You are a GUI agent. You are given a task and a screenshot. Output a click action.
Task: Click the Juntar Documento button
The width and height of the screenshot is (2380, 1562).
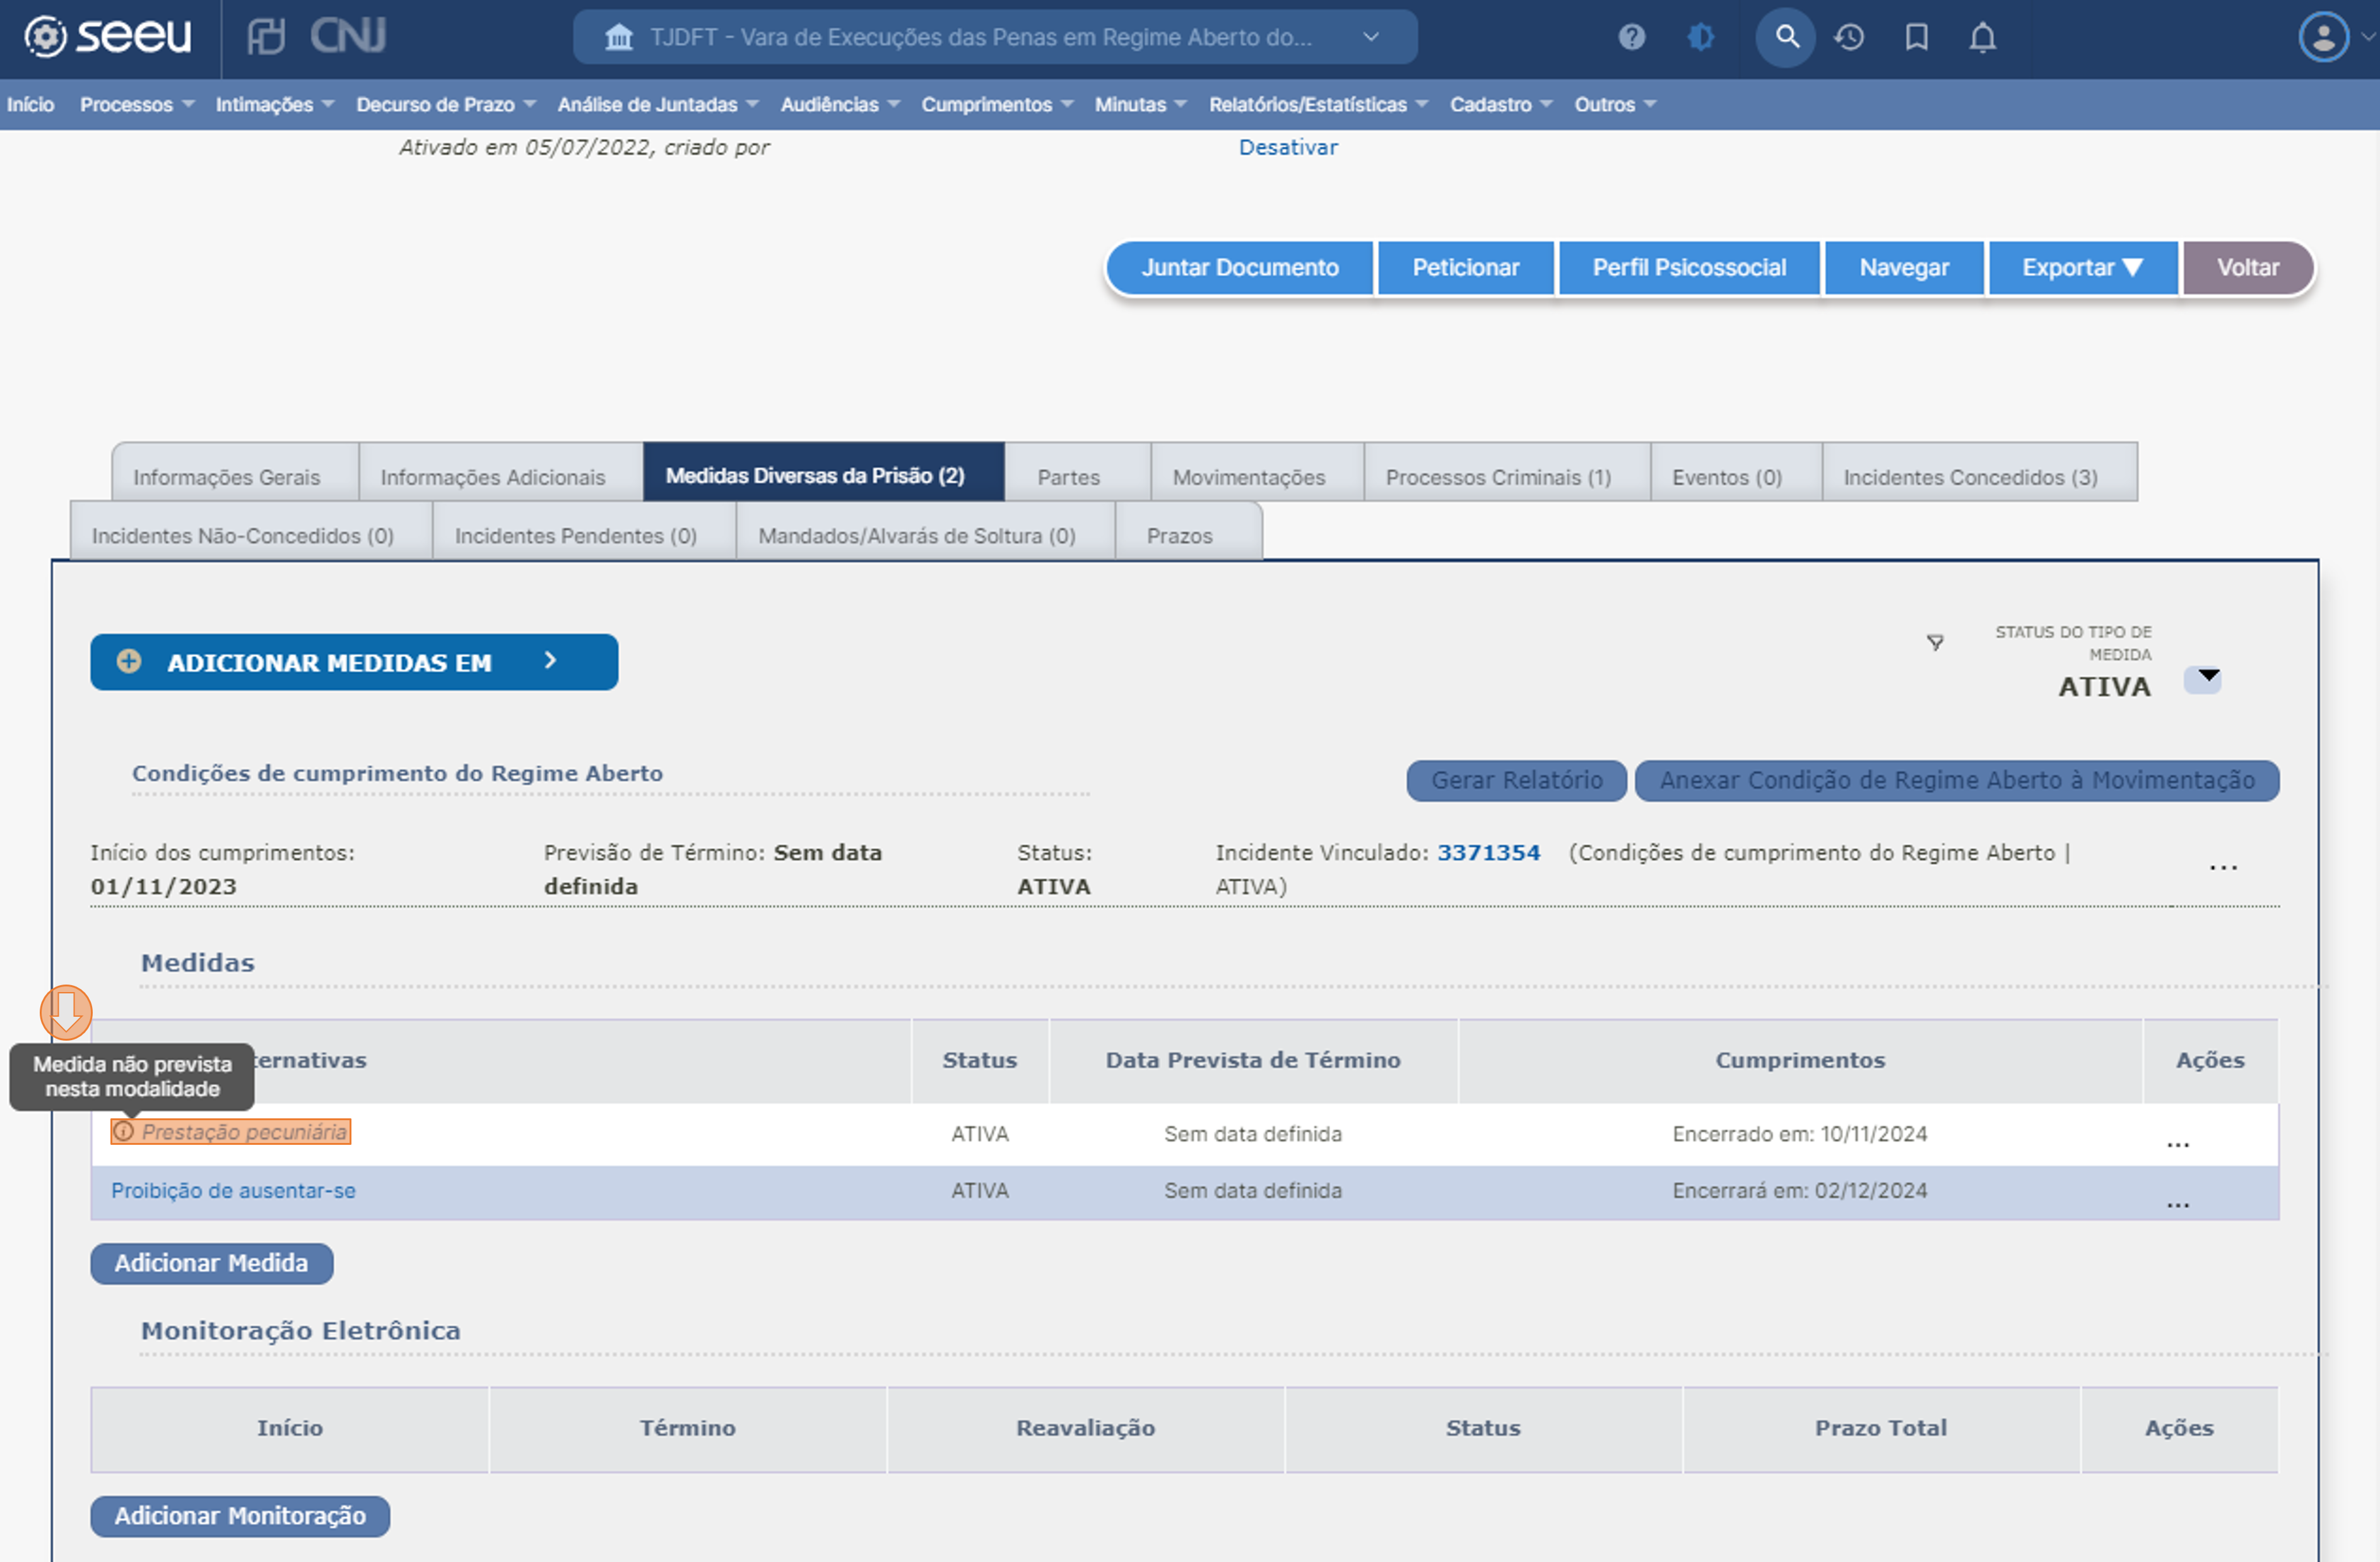pos(1239,268)
